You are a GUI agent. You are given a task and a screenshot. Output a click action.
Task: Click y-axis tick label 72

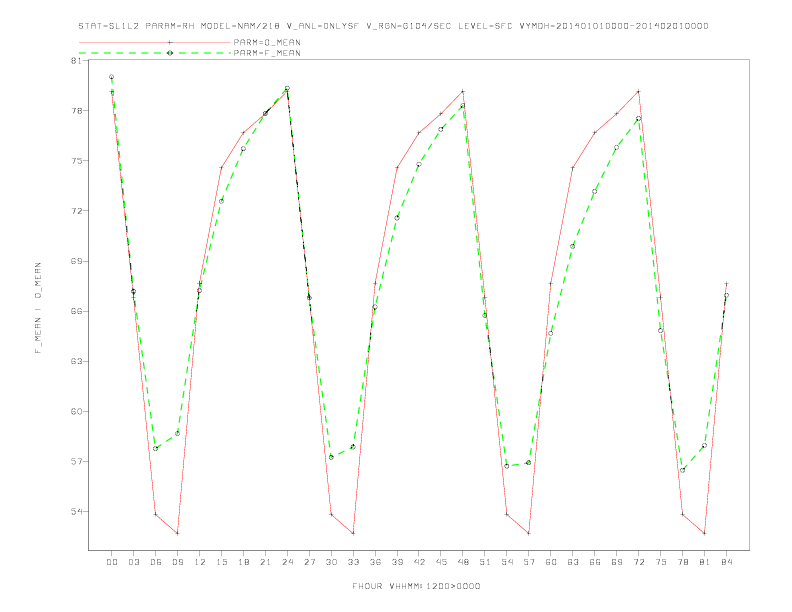coord(77,211)
